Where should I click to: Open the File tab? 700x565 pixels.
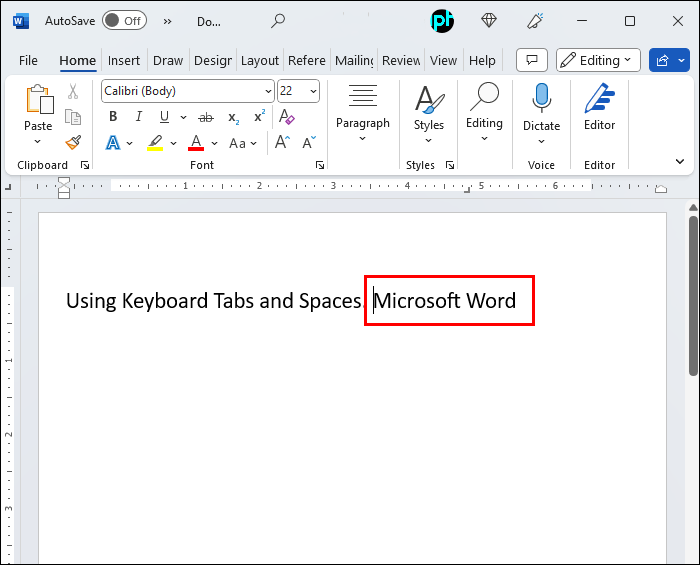[x=28, y=60]
